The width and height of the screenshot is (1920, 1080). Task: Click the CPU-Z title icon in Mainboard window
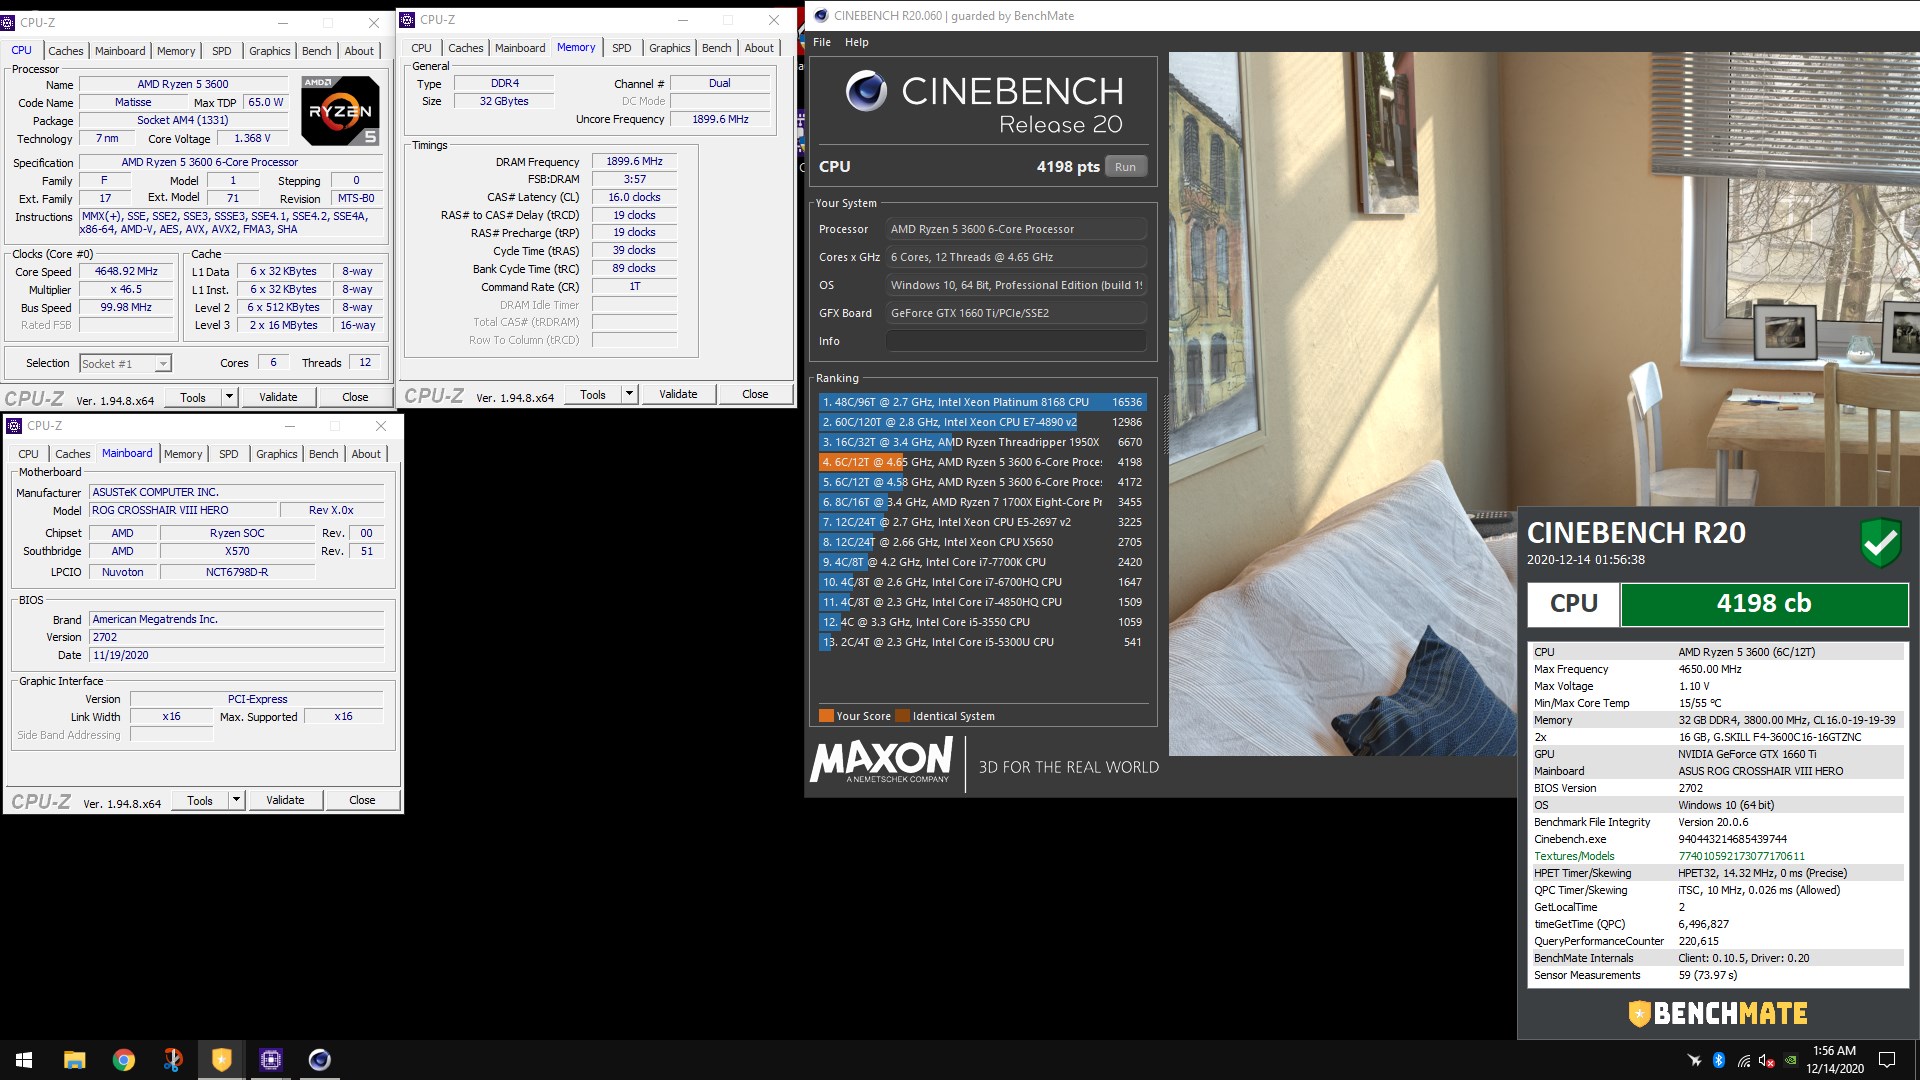(14, 425)
